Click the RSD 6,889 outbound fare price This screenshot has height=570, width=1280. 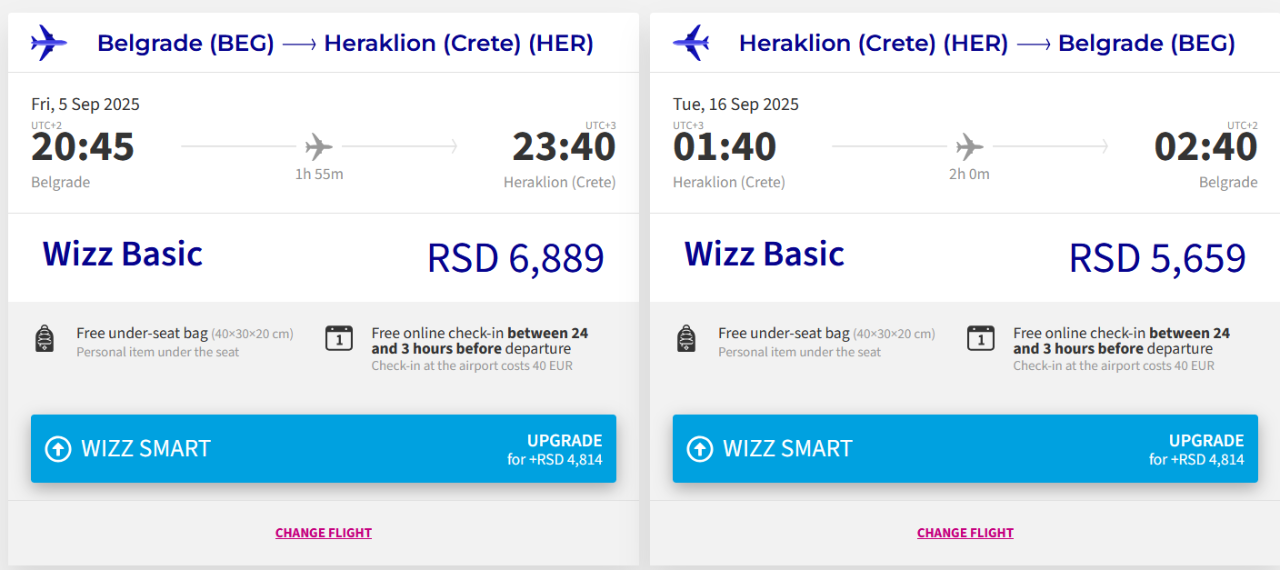(x=515, y=258)
